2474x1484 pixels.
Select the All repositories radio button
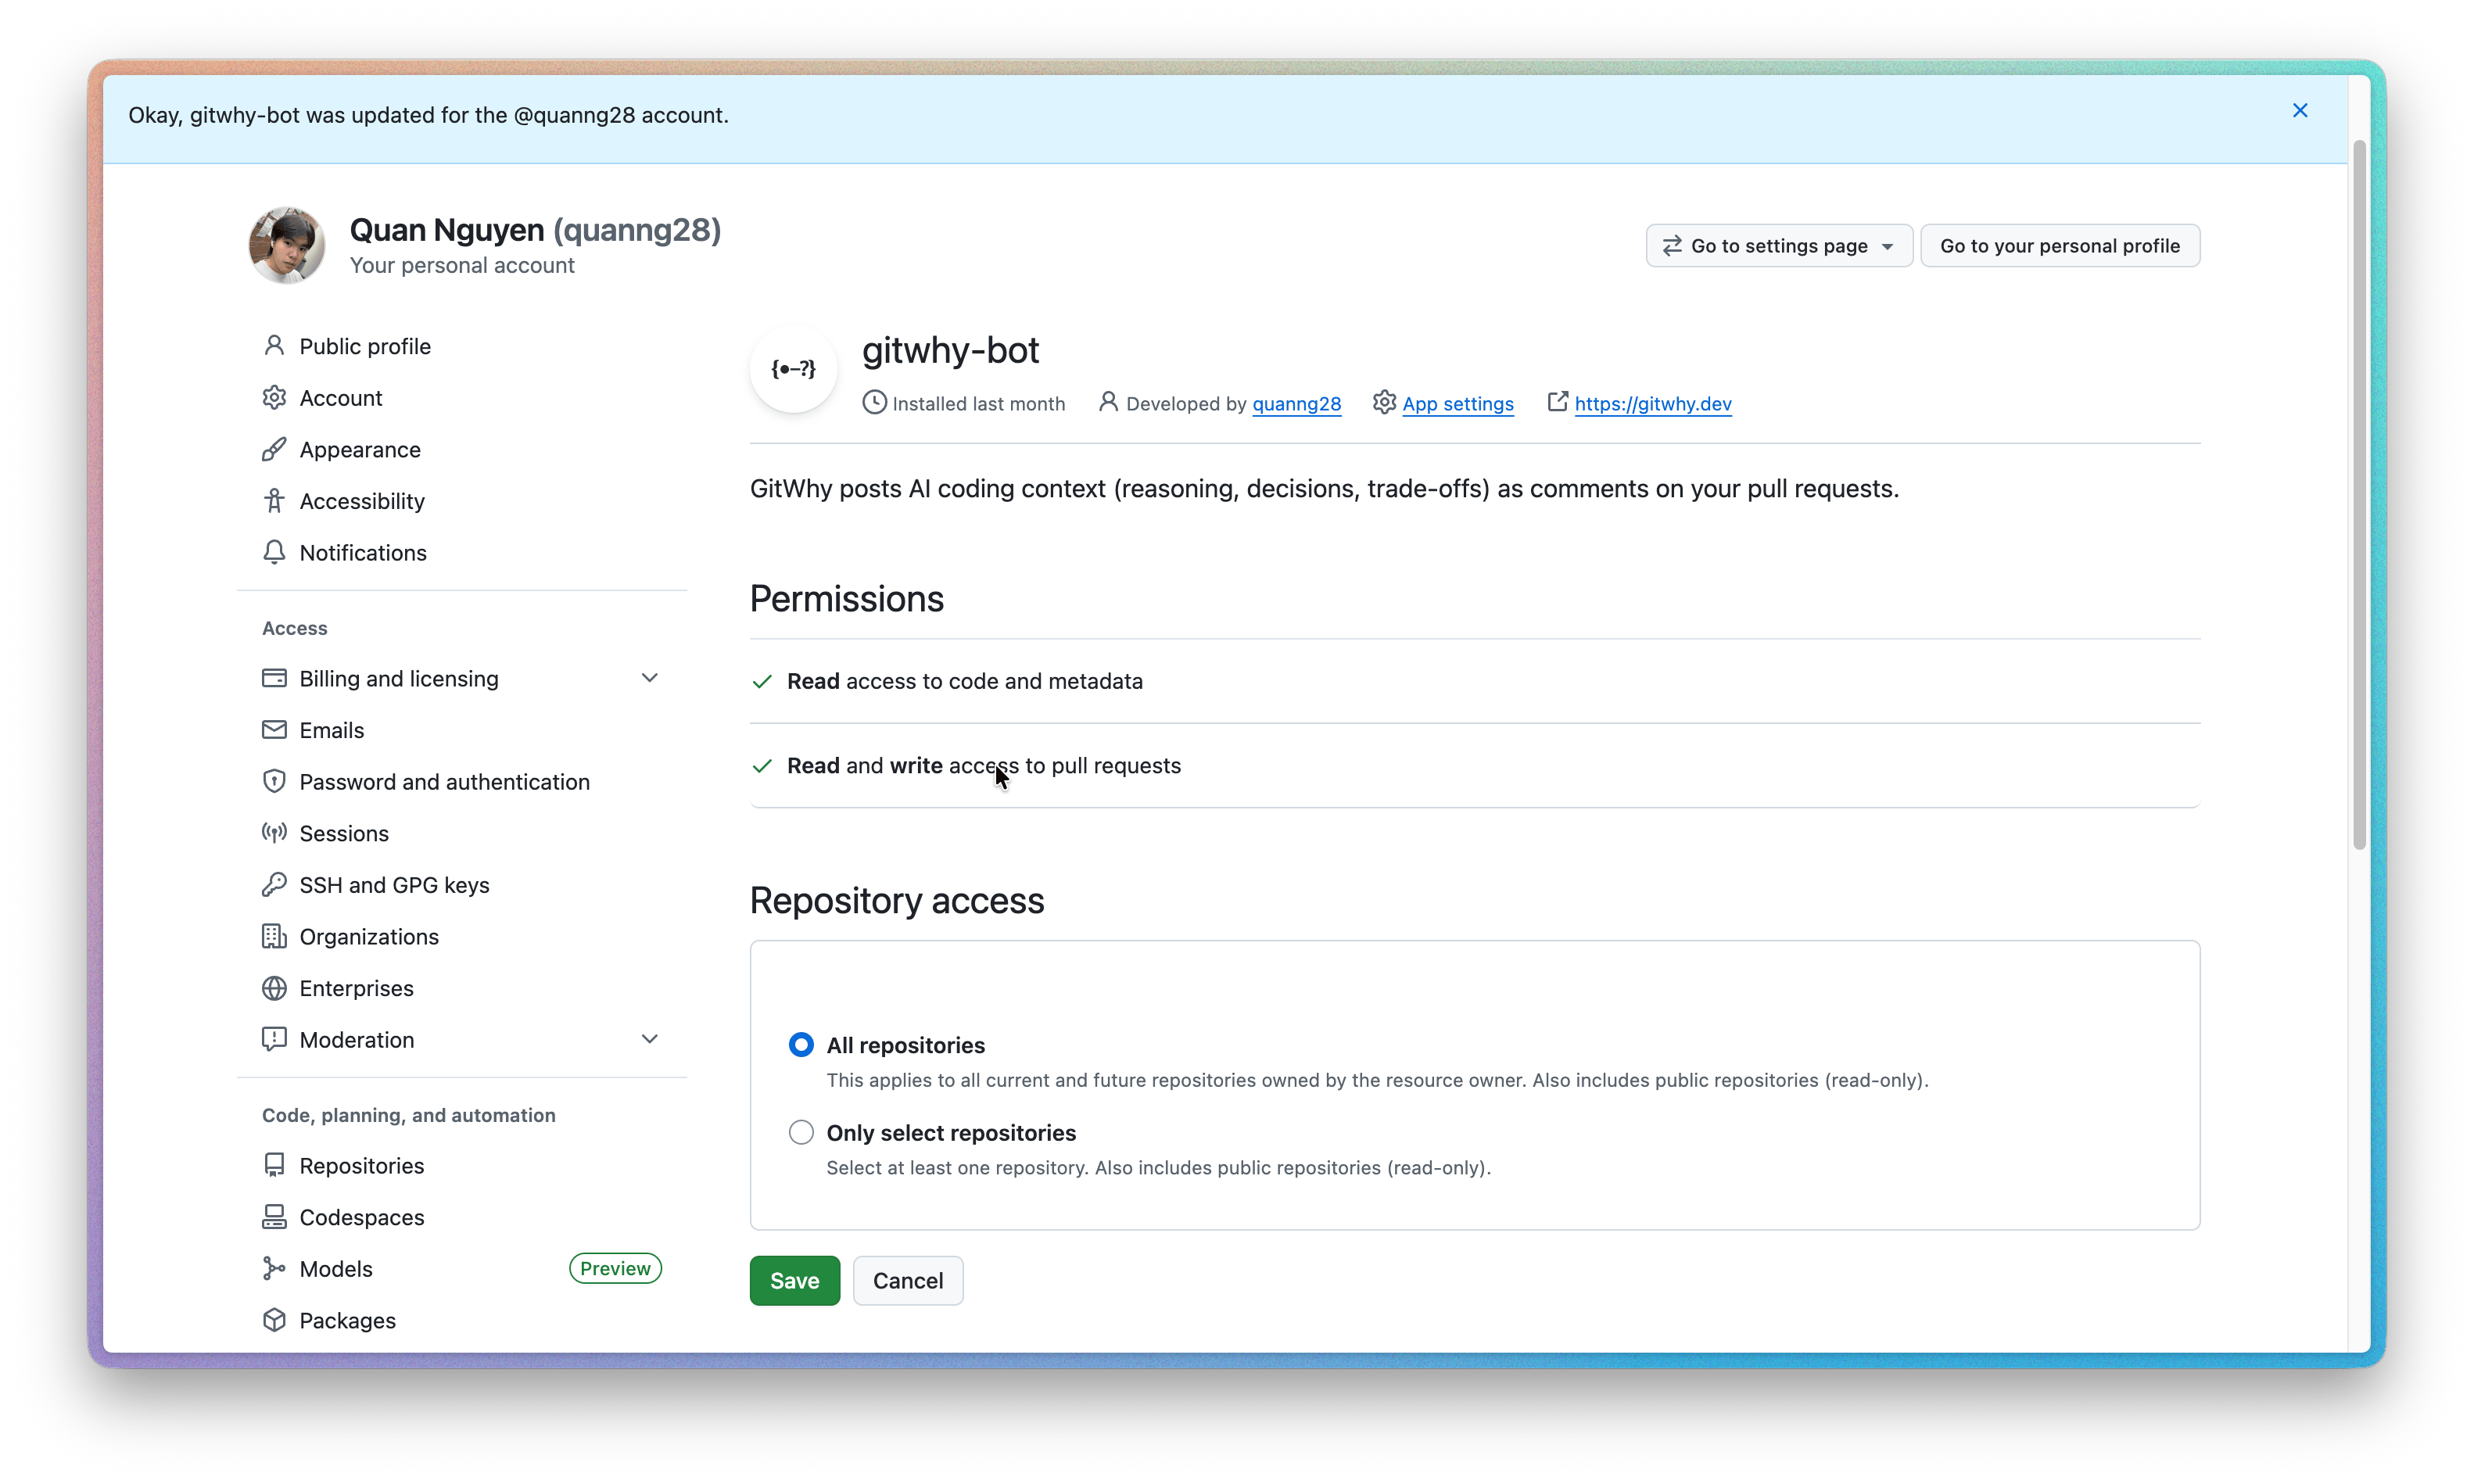pos(801,1045)
